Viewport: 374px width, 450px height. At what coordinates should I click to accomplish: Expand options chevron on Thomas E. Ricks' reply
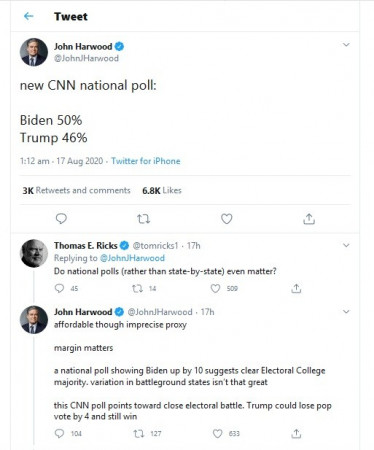(x=346, y=246)
